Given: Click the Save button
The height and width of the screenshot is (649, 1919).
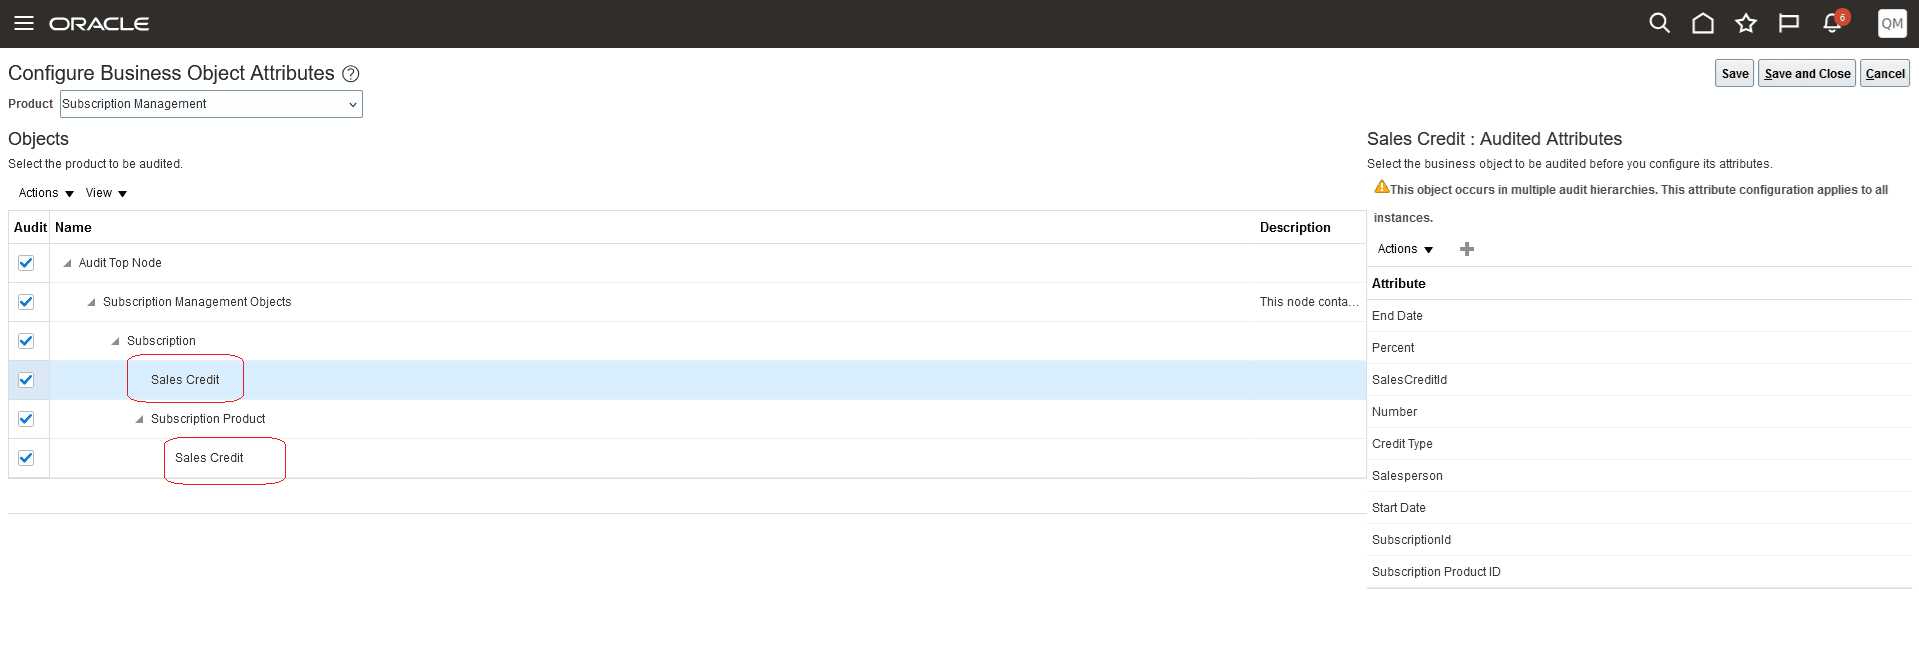Looking at the screenshot, I should pos(1735,74).
